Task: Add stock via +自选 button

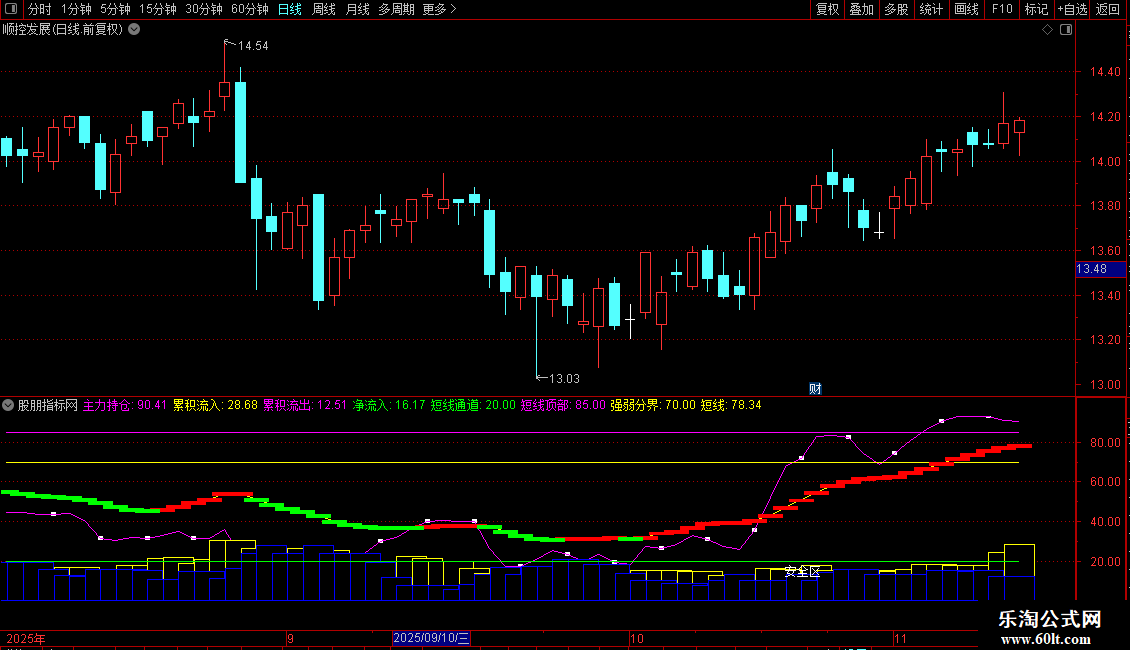Action: [1072, 9]
